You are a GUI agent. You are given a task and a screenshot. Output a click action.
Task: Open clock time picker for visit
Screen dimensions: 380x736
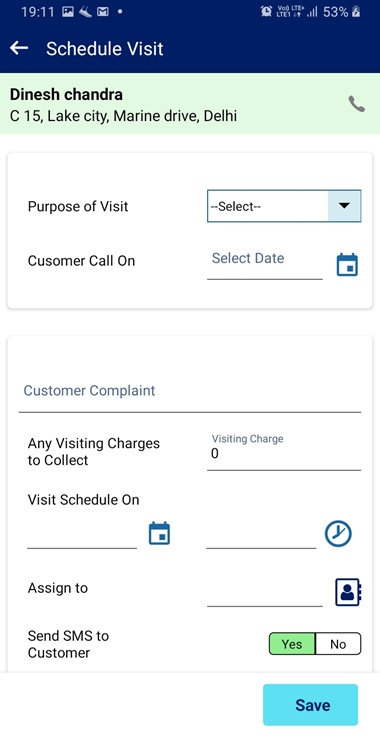point(338,534)
